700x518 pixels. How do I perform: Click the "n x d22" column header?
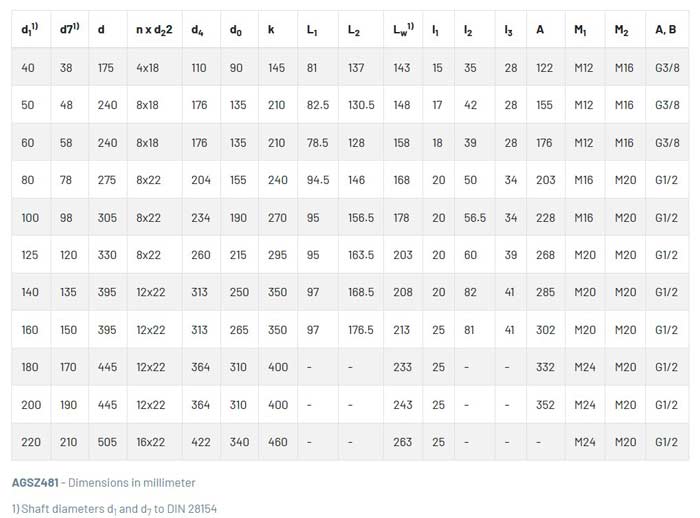[x=157, y=30]
